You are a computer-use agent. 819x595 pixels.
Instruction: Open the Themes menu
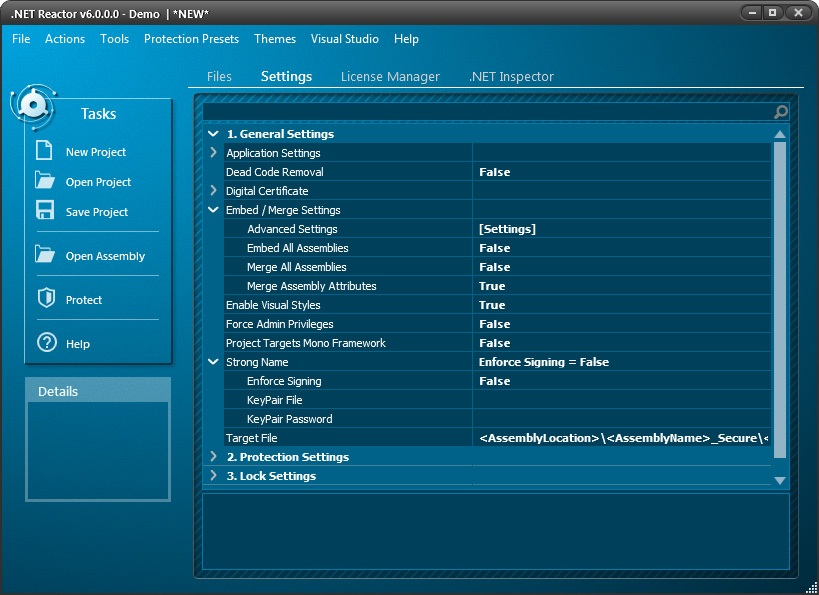(x=274, y=39)
